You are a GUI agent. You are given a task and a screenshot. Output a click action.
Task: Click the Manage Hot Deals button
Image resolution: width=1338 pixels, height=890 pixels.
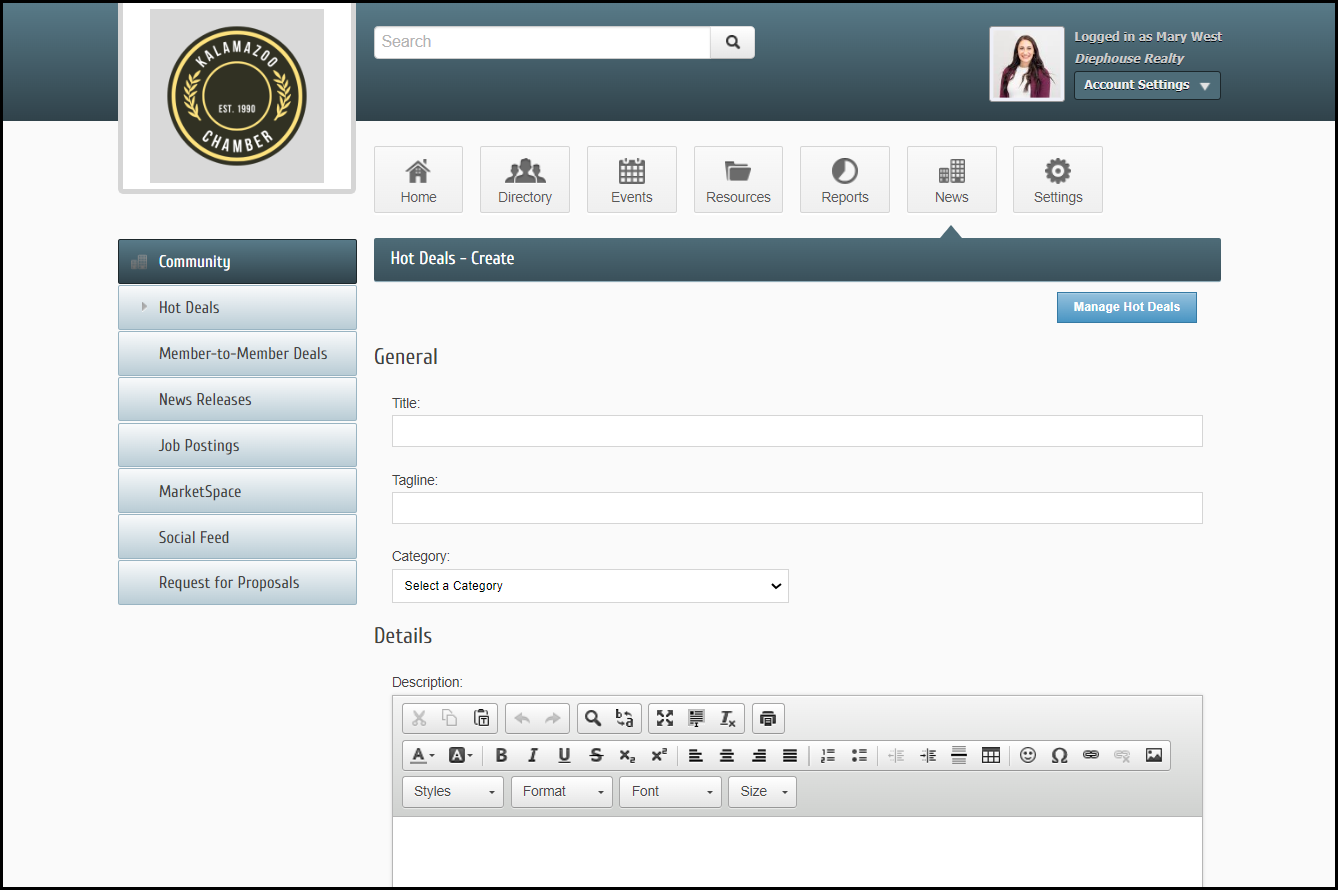tap(1126, 307)
